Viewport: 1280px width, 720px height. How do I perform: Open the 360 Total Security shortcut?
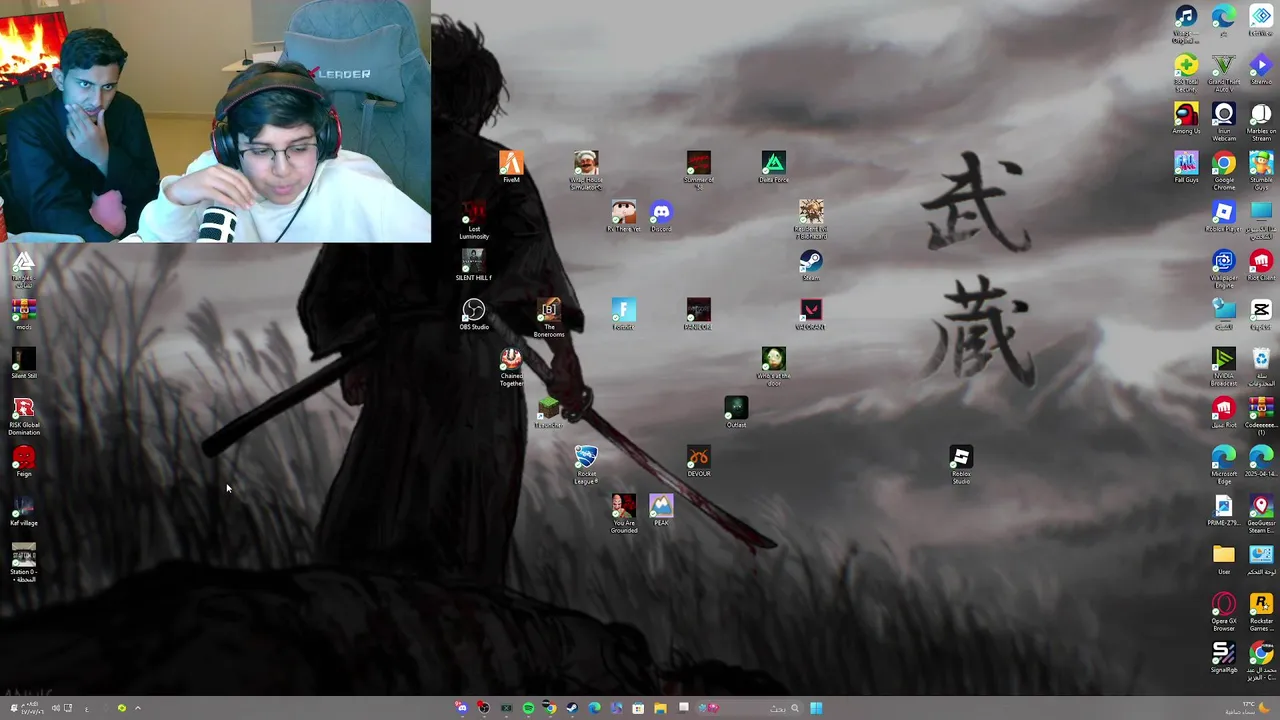click(x=1186, y=72)
